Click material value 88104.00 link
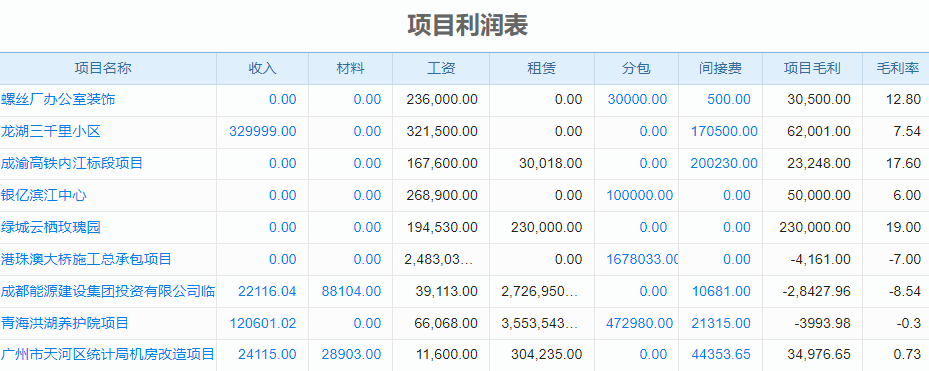This screenshot has height=371, width=929. coord(351,292)
